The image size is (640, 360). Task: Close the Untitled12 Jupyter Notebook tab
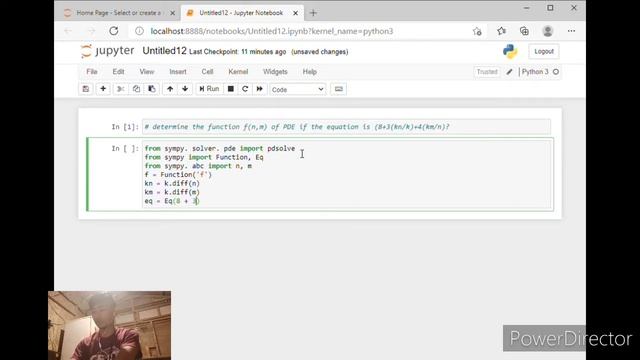[x=296, y=13]
